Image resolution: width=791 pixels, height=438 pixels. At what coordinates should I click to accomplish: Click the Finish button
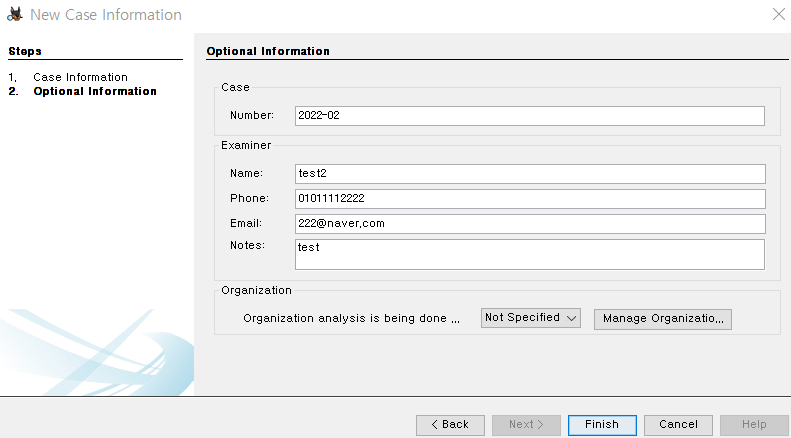(602, 425)
